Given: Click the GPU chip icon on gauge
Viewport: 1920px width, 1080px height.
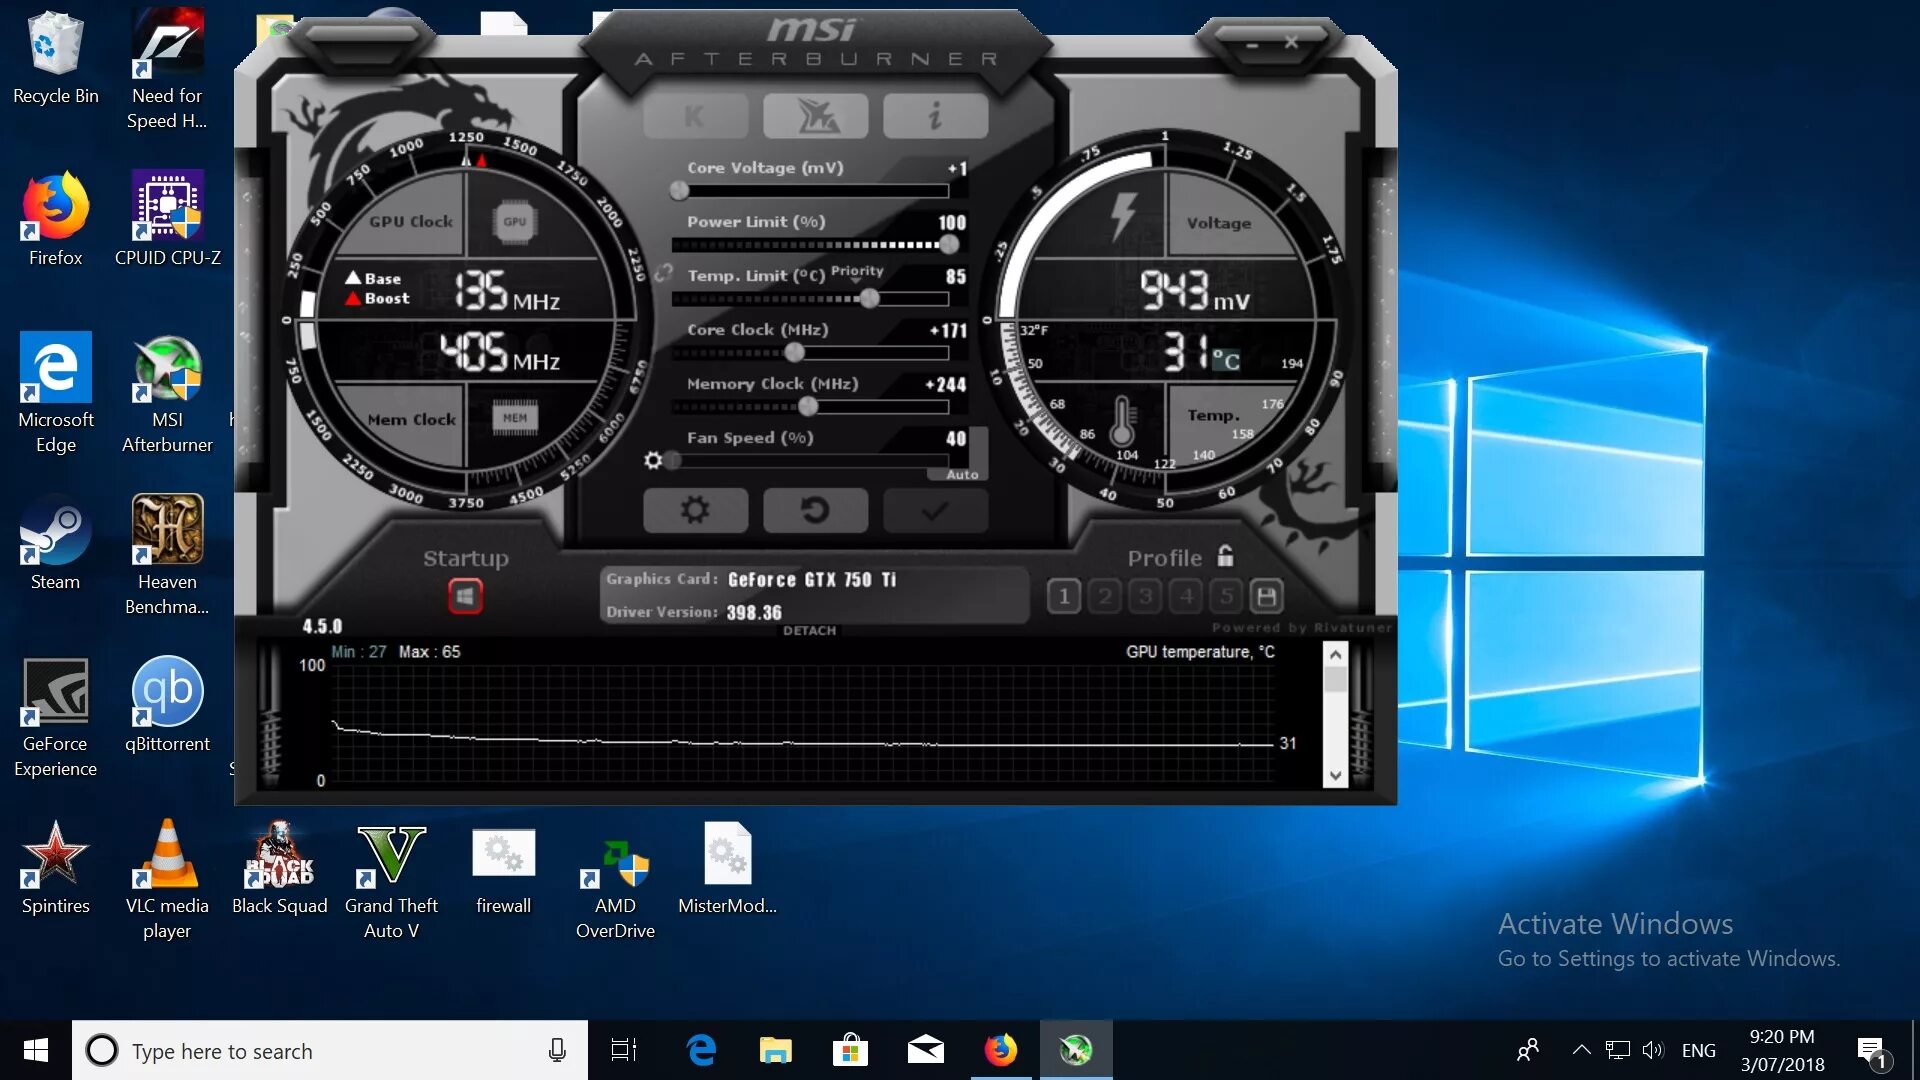Looking at the screenshot, I should coord(515,222).
